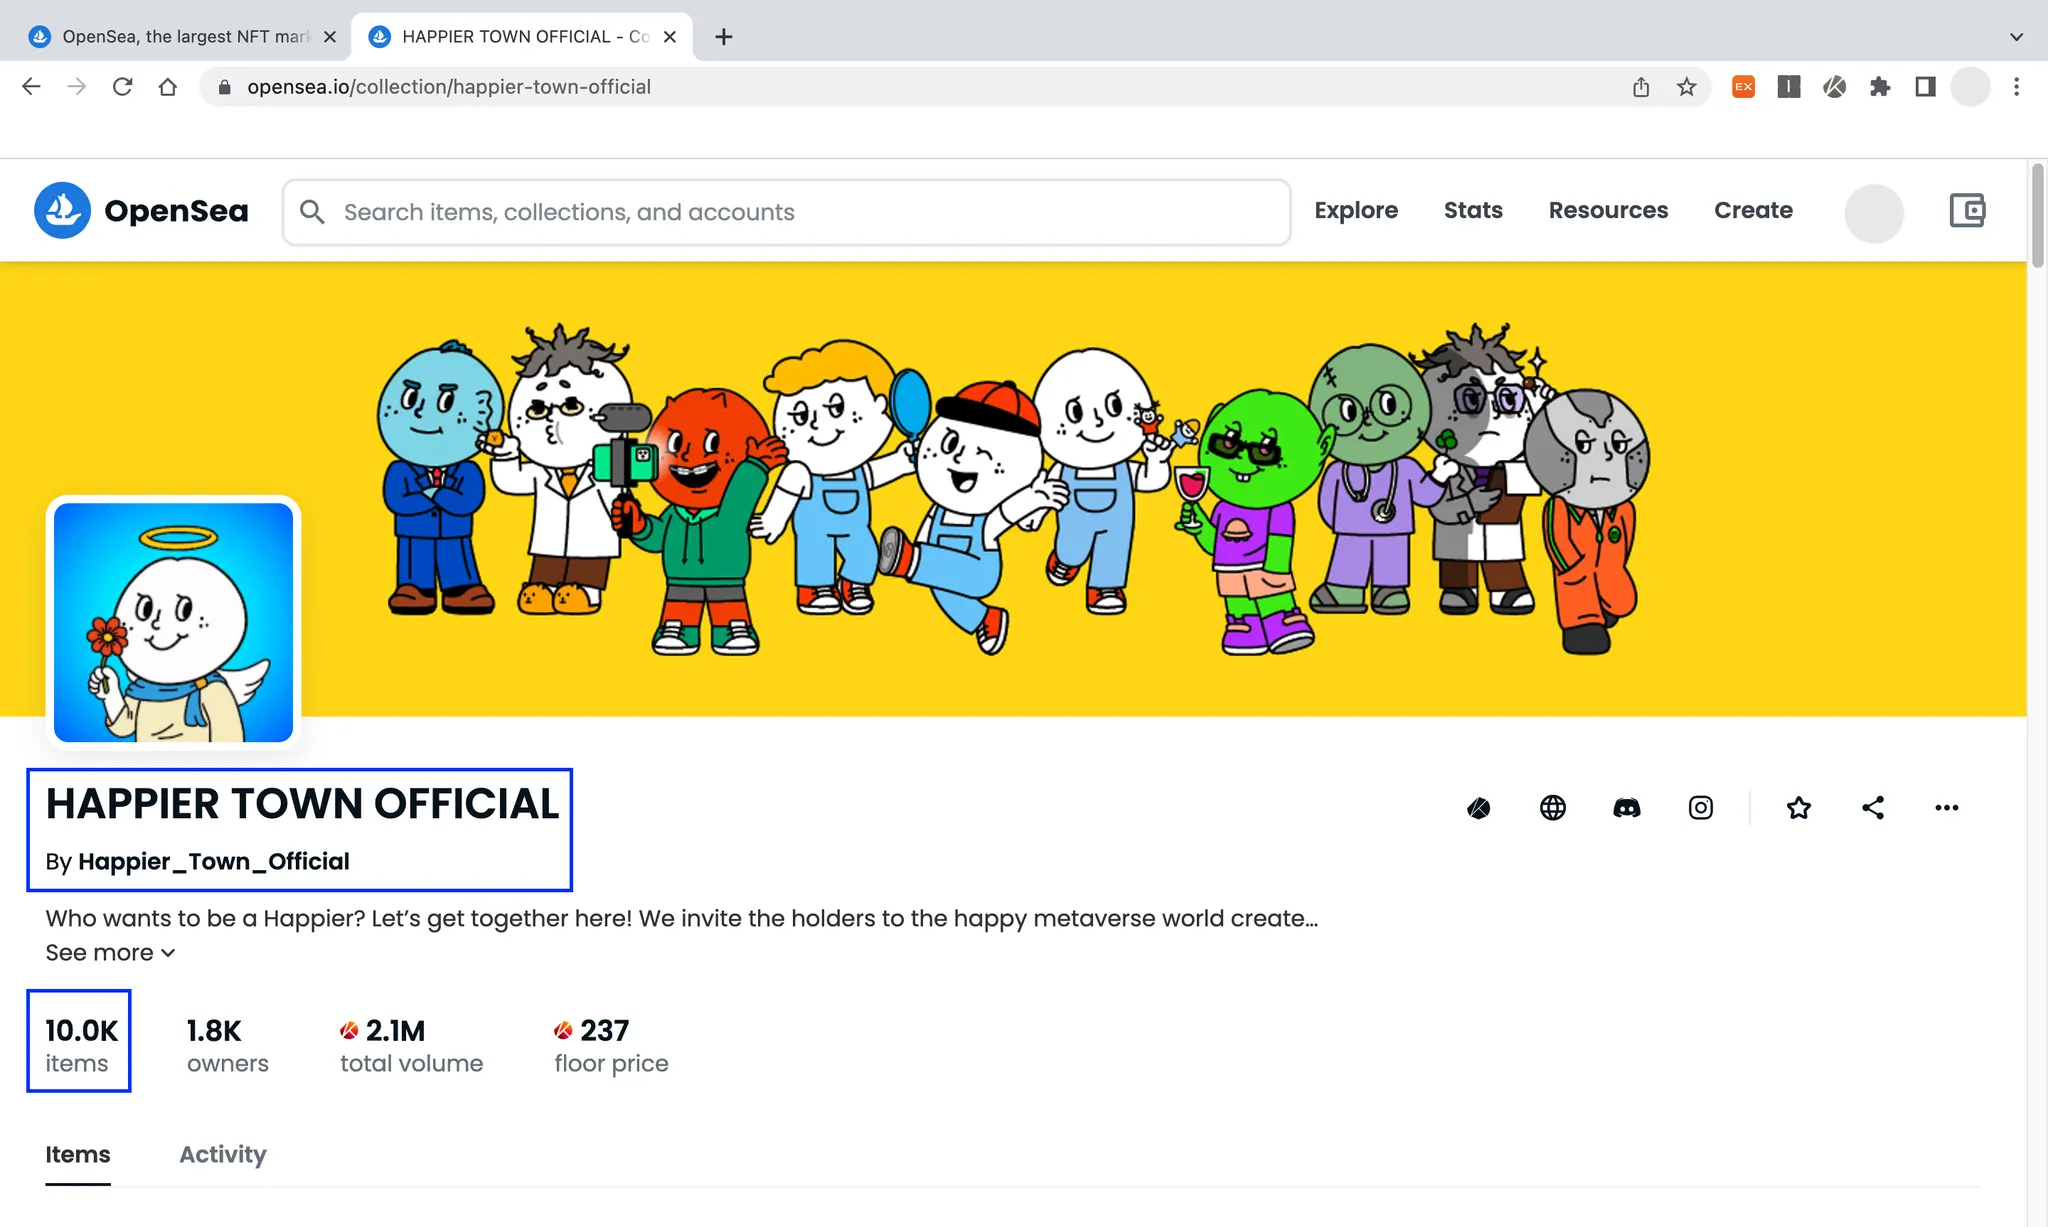This screenshot has width=2048, height=1227.
Task: Click the share collection icon
Action: coord(1872,807)
